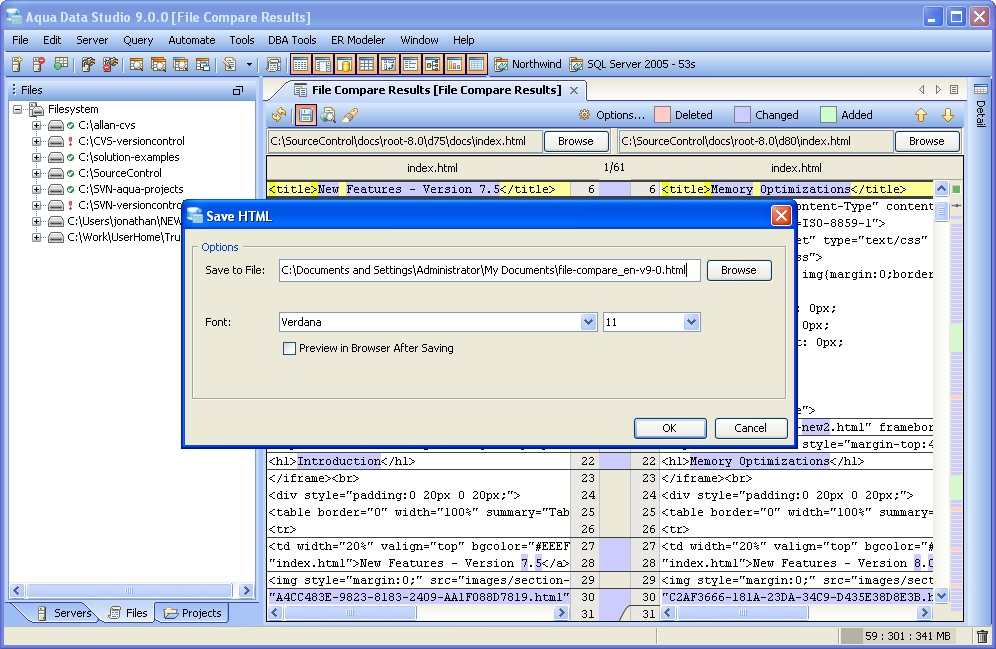Click the calculator-style toolbar icon
This screenshot has height=649, width=996.
click(x=274, y=64)
